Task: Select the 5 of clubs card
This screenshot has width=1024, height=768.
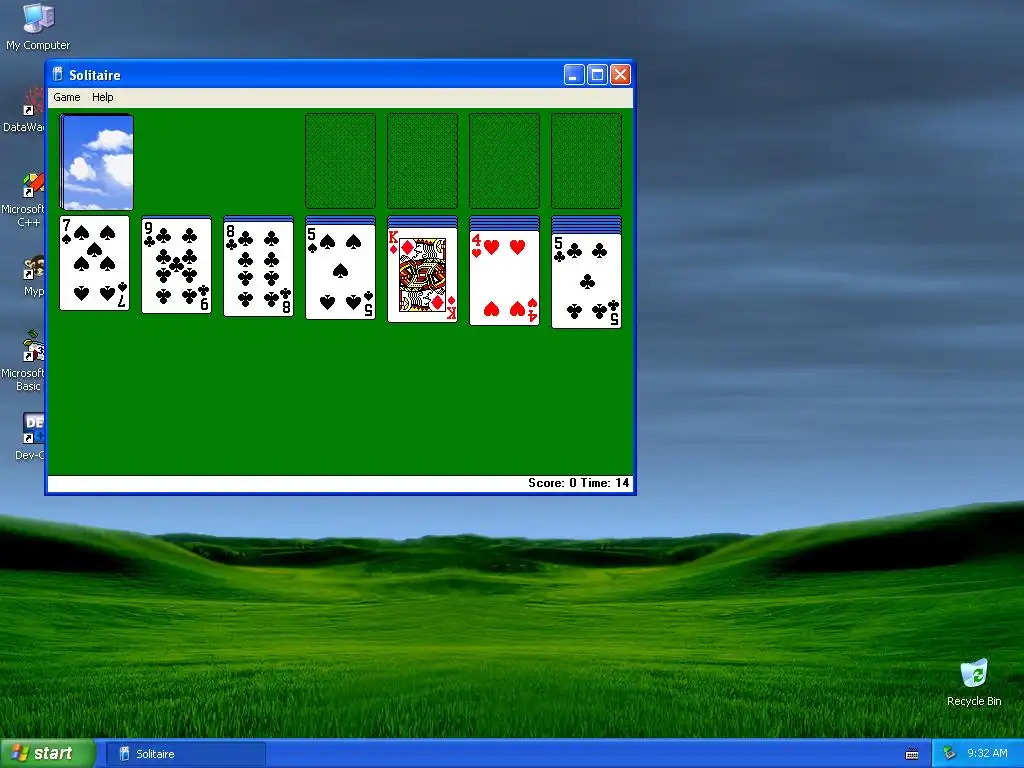Action: pos(586,281)
